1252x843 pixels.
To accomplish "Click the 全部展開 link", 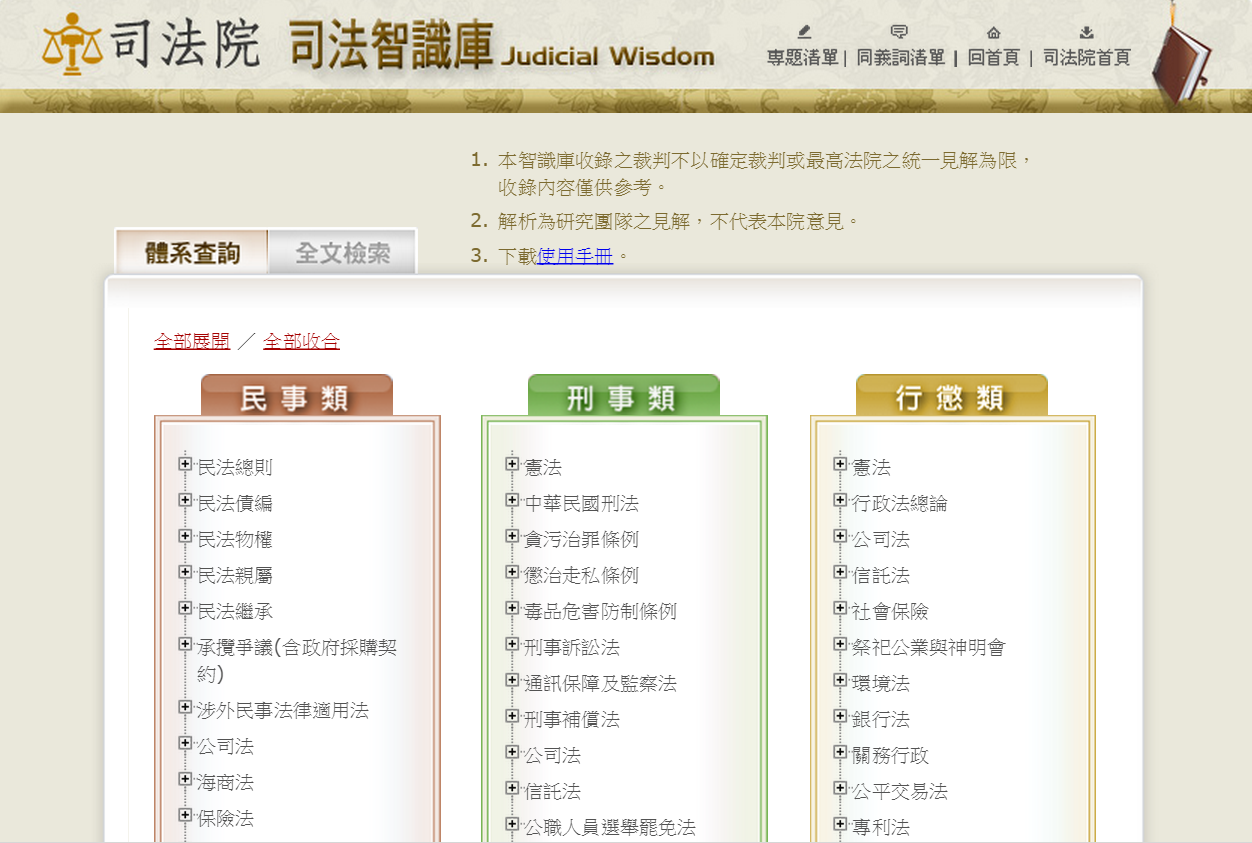I will pos(191,341).
